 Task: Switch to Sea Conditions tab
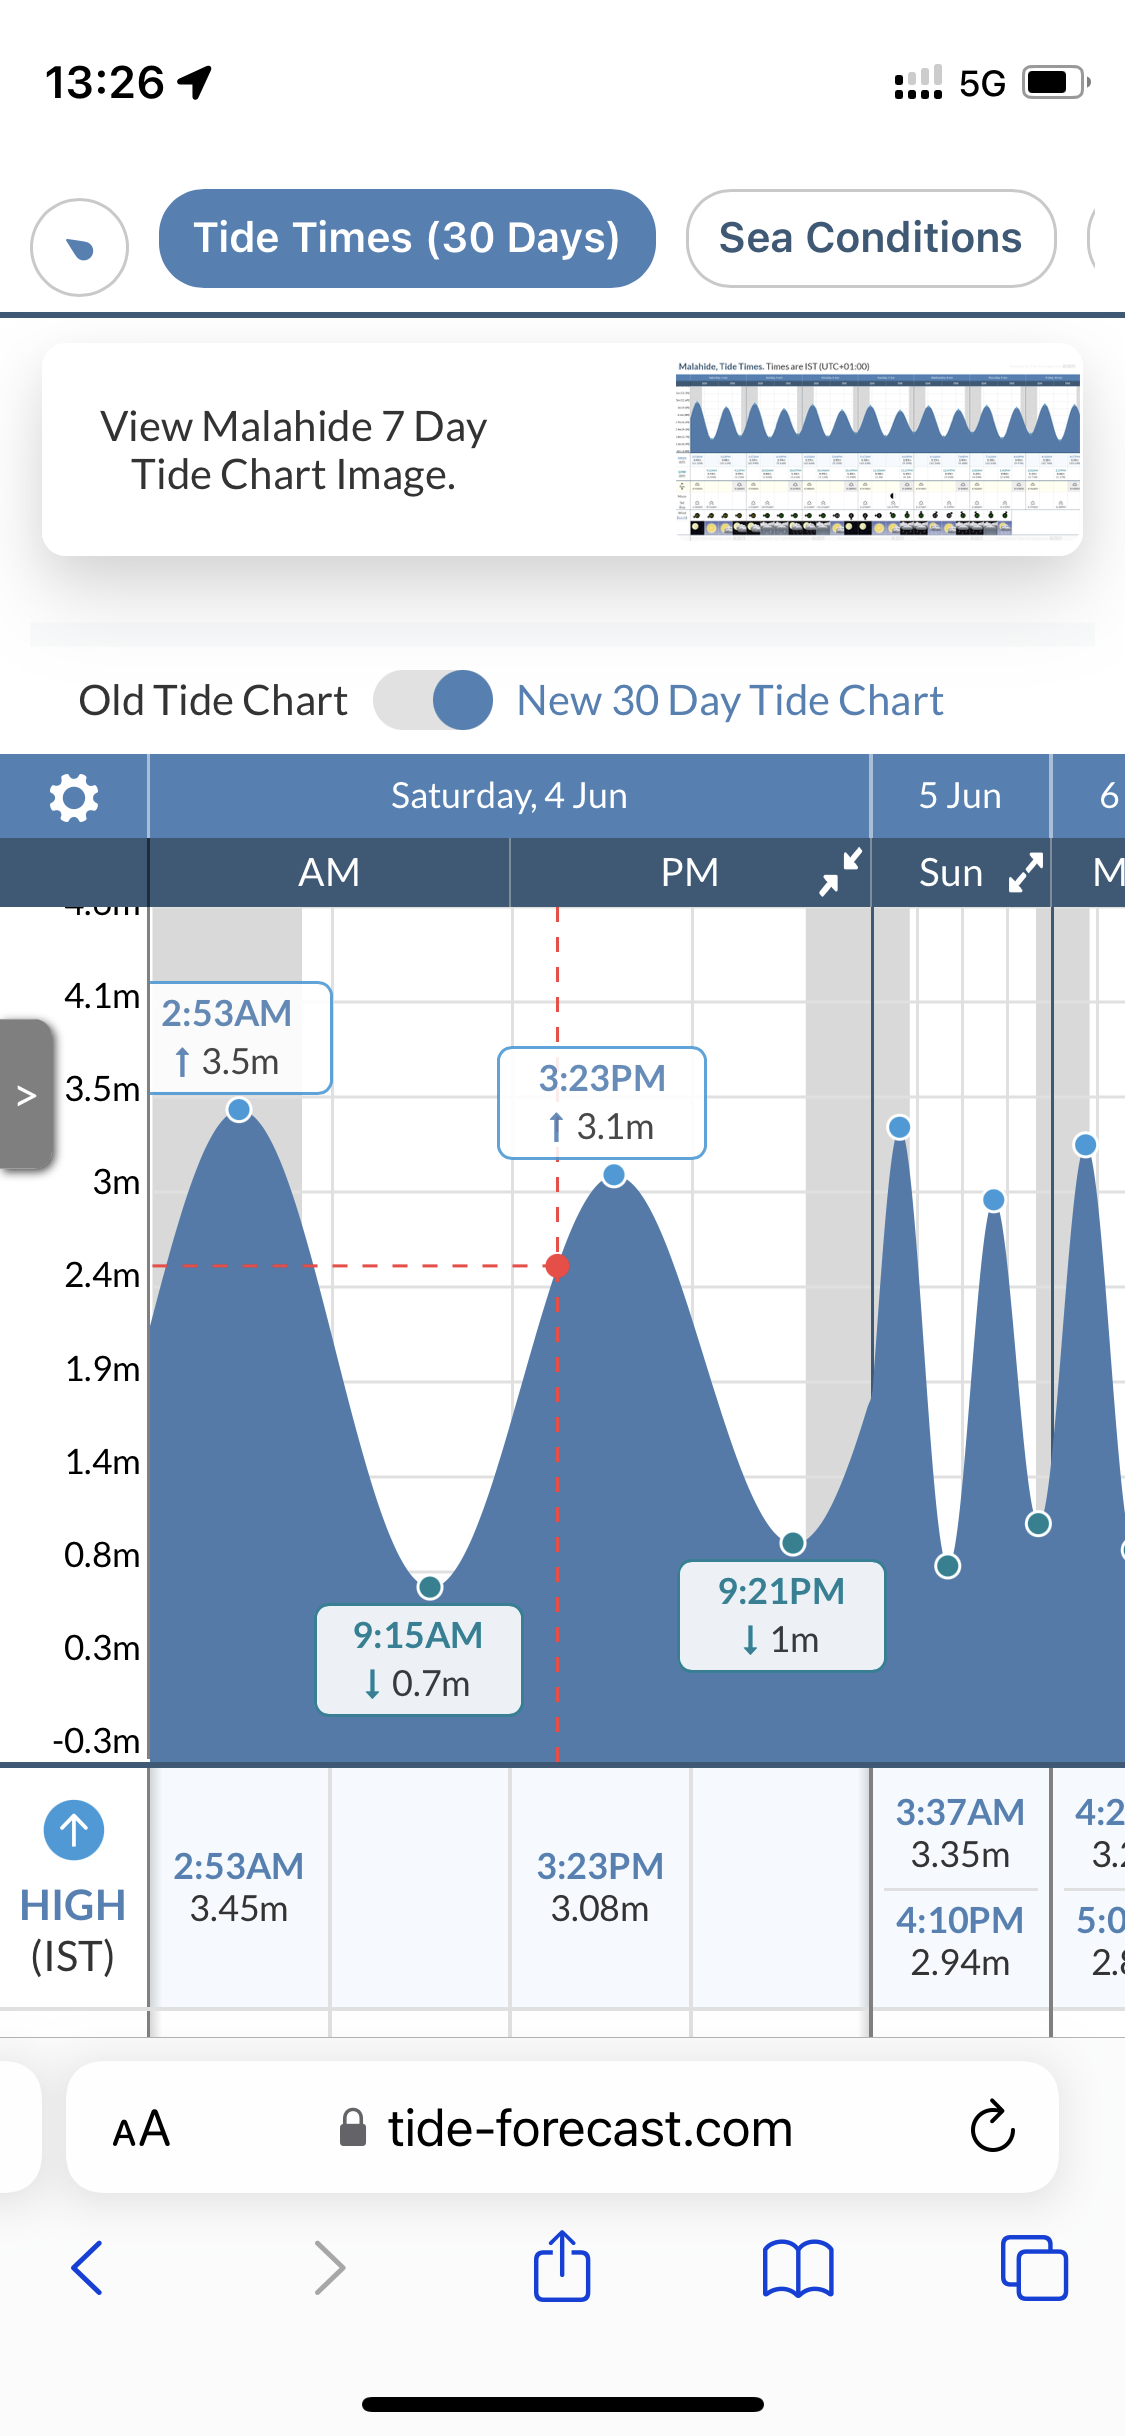click(870, 238)
